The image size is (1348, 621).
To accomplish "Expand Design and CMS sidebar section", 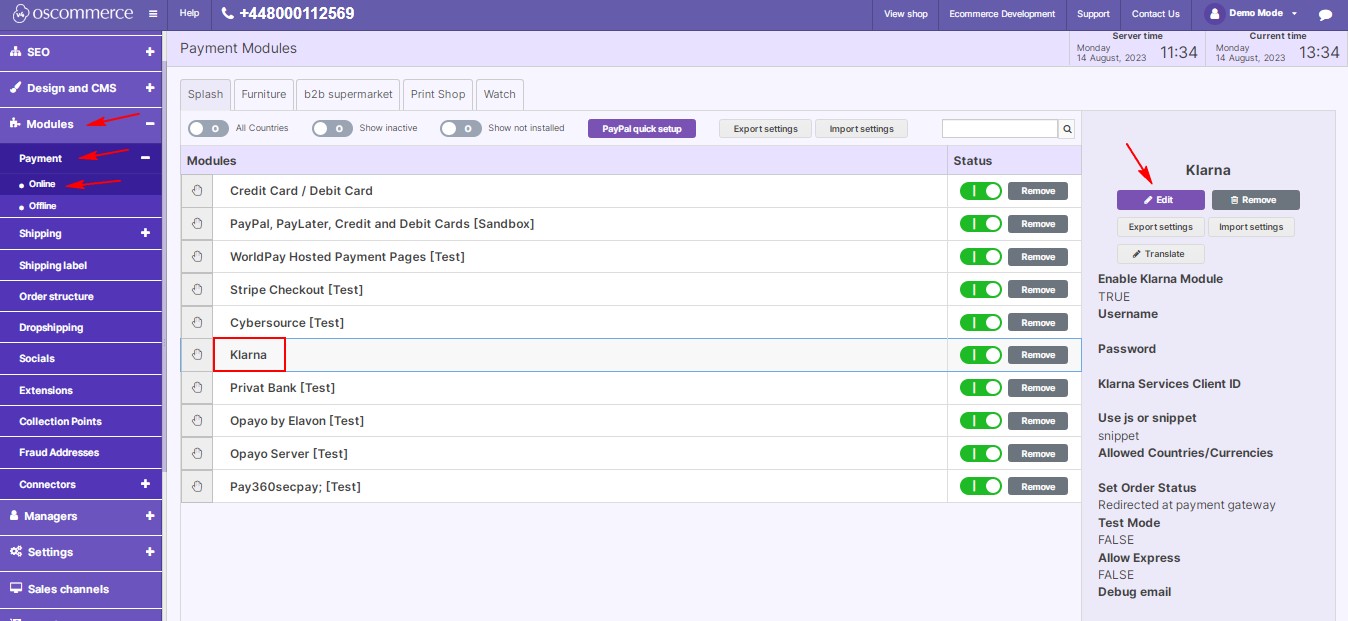I will (x=150, y=88).
